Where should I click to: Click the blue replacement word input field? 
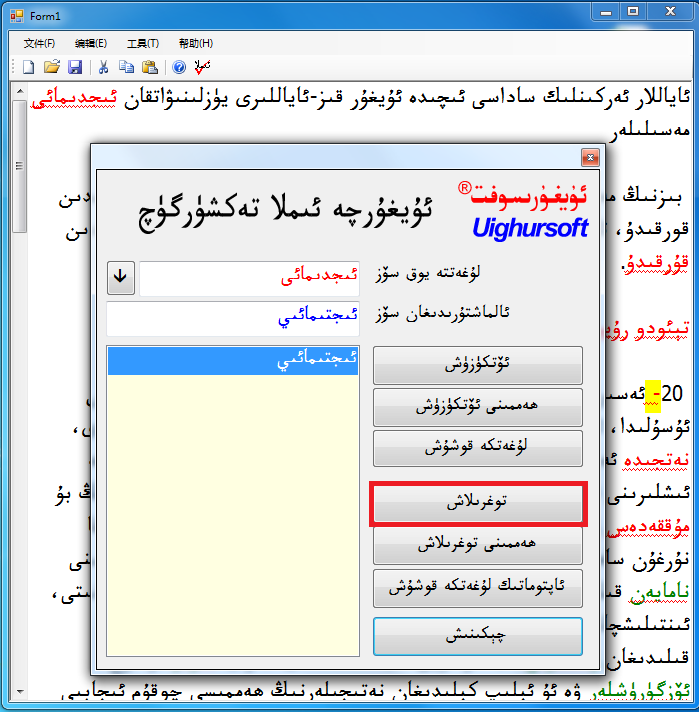click(233, 318)
